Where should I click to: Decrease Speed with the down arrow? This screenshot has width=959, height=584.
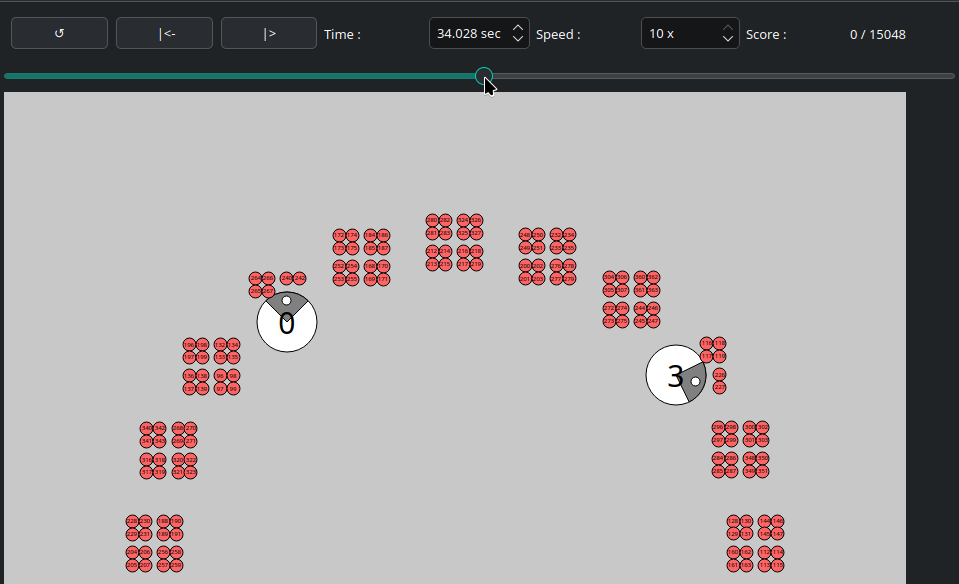point(728,39)
